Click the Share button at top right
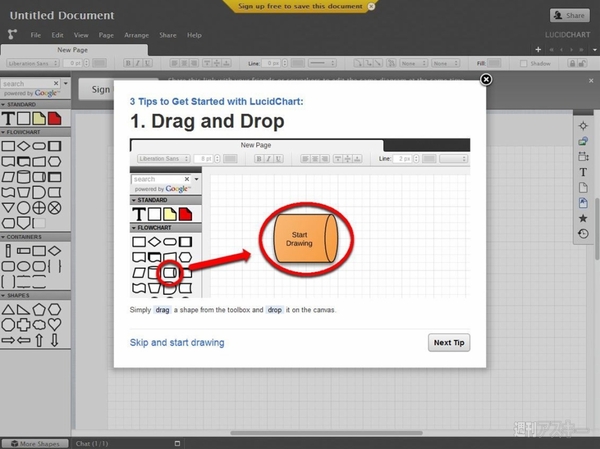The width and height of the screenshot is (600, 449). pos(570,15)
